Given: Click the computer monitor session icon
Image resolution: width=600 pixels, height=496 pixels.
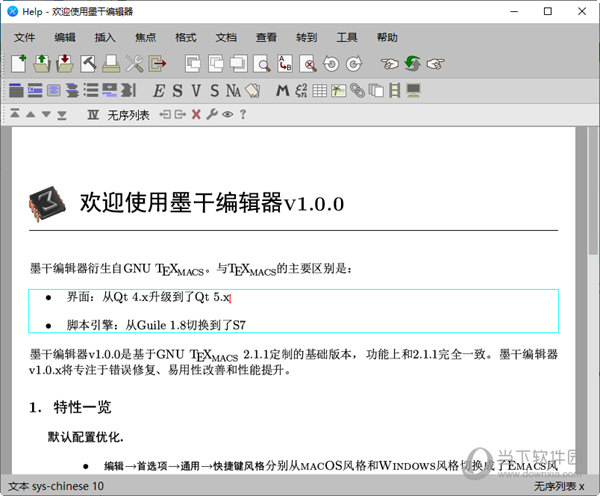Looking at the screenshot, I should click(414, 91).
